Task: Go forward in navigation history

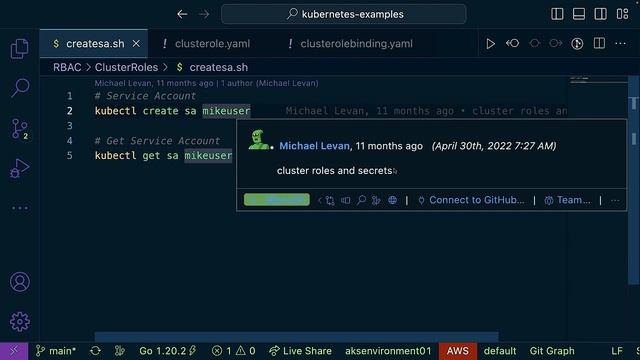Action: coord(204,14)
